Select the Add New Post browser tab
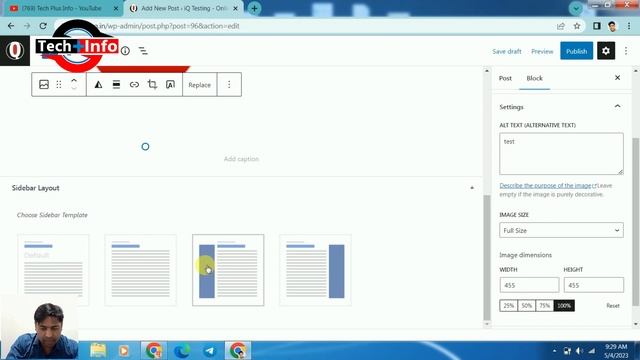The image size is (640, 360). tap(184, 8)
